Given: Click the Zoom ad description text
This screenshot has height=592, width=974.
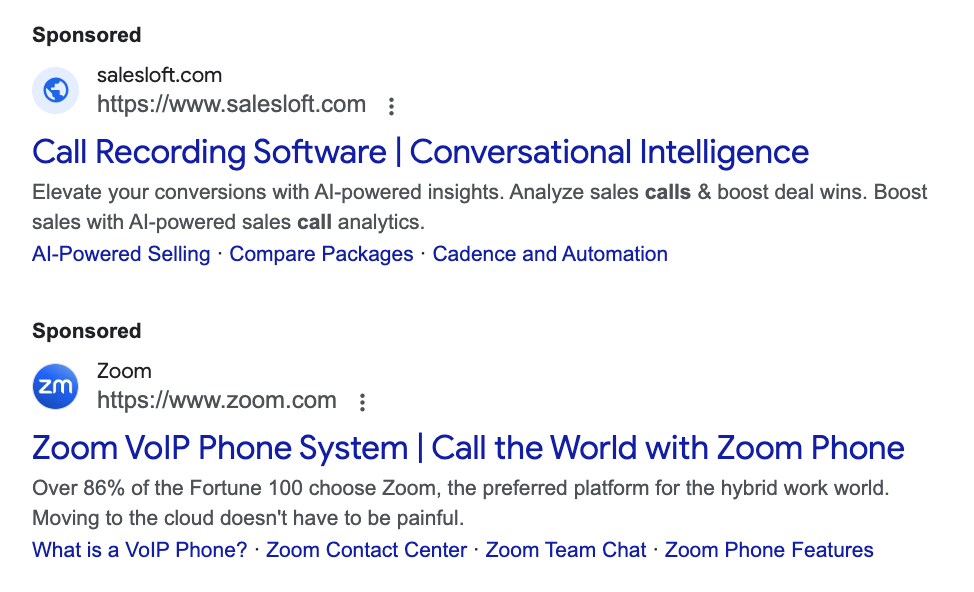Looking at the screenshot, I should 460,504.
